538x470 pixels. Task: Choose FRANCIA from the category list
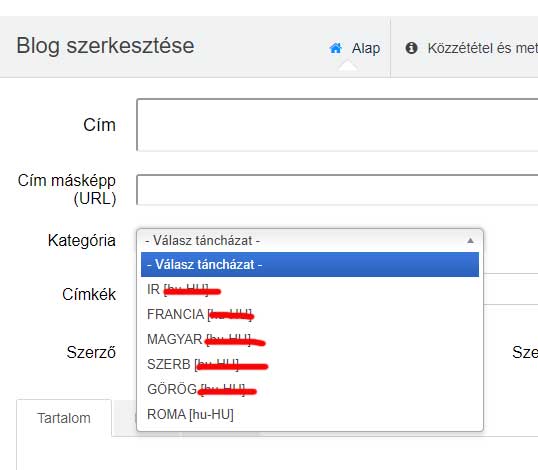pyautogui.click(x=310, y=314)
